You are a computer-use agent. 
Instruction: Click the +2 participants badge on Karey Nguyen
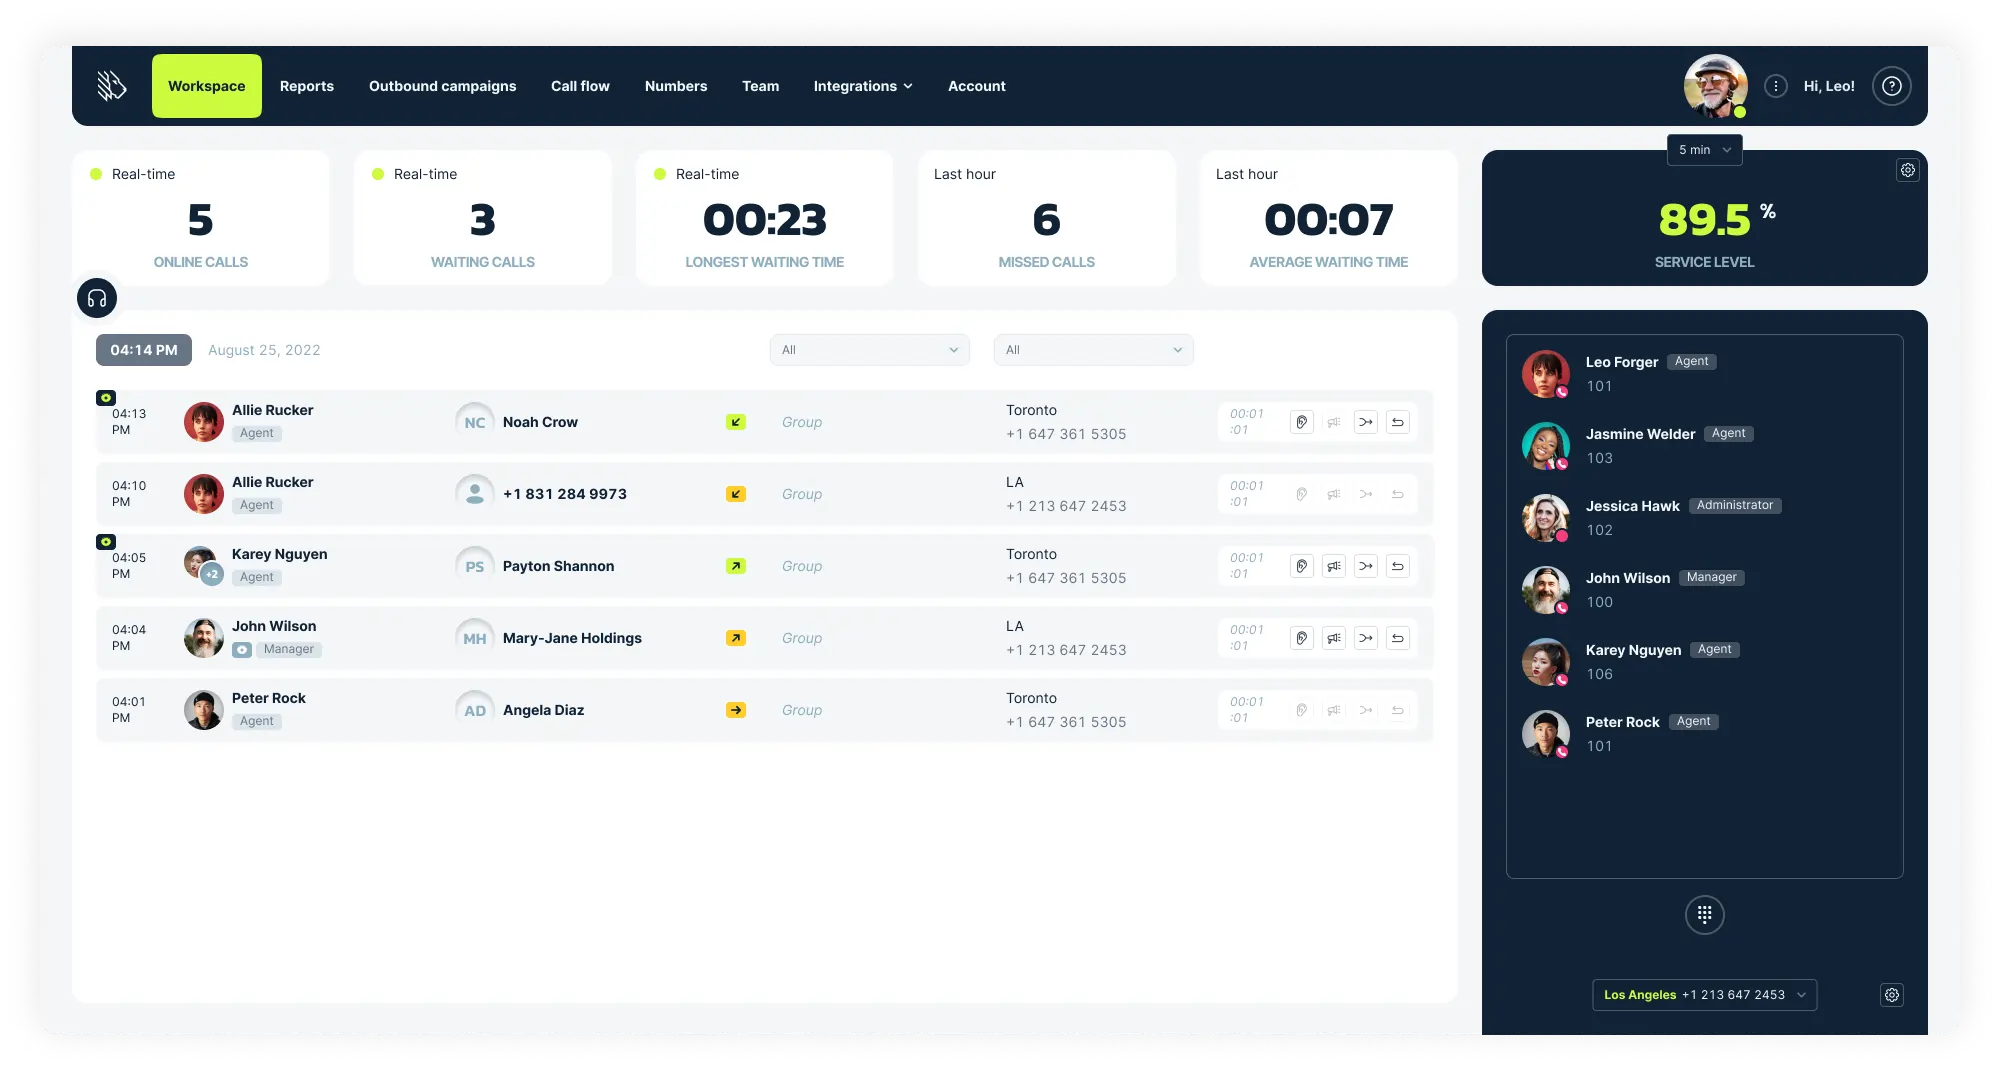point(212,574)
